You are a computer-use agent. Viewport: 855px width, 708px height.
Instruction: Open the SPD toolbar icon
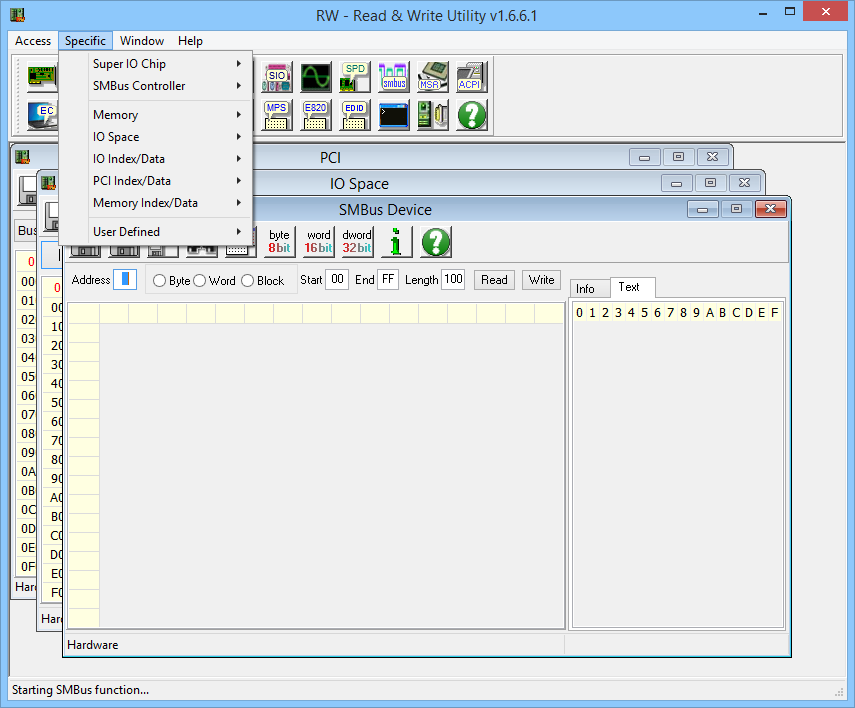pyautogui.click(x=355, y=77)
